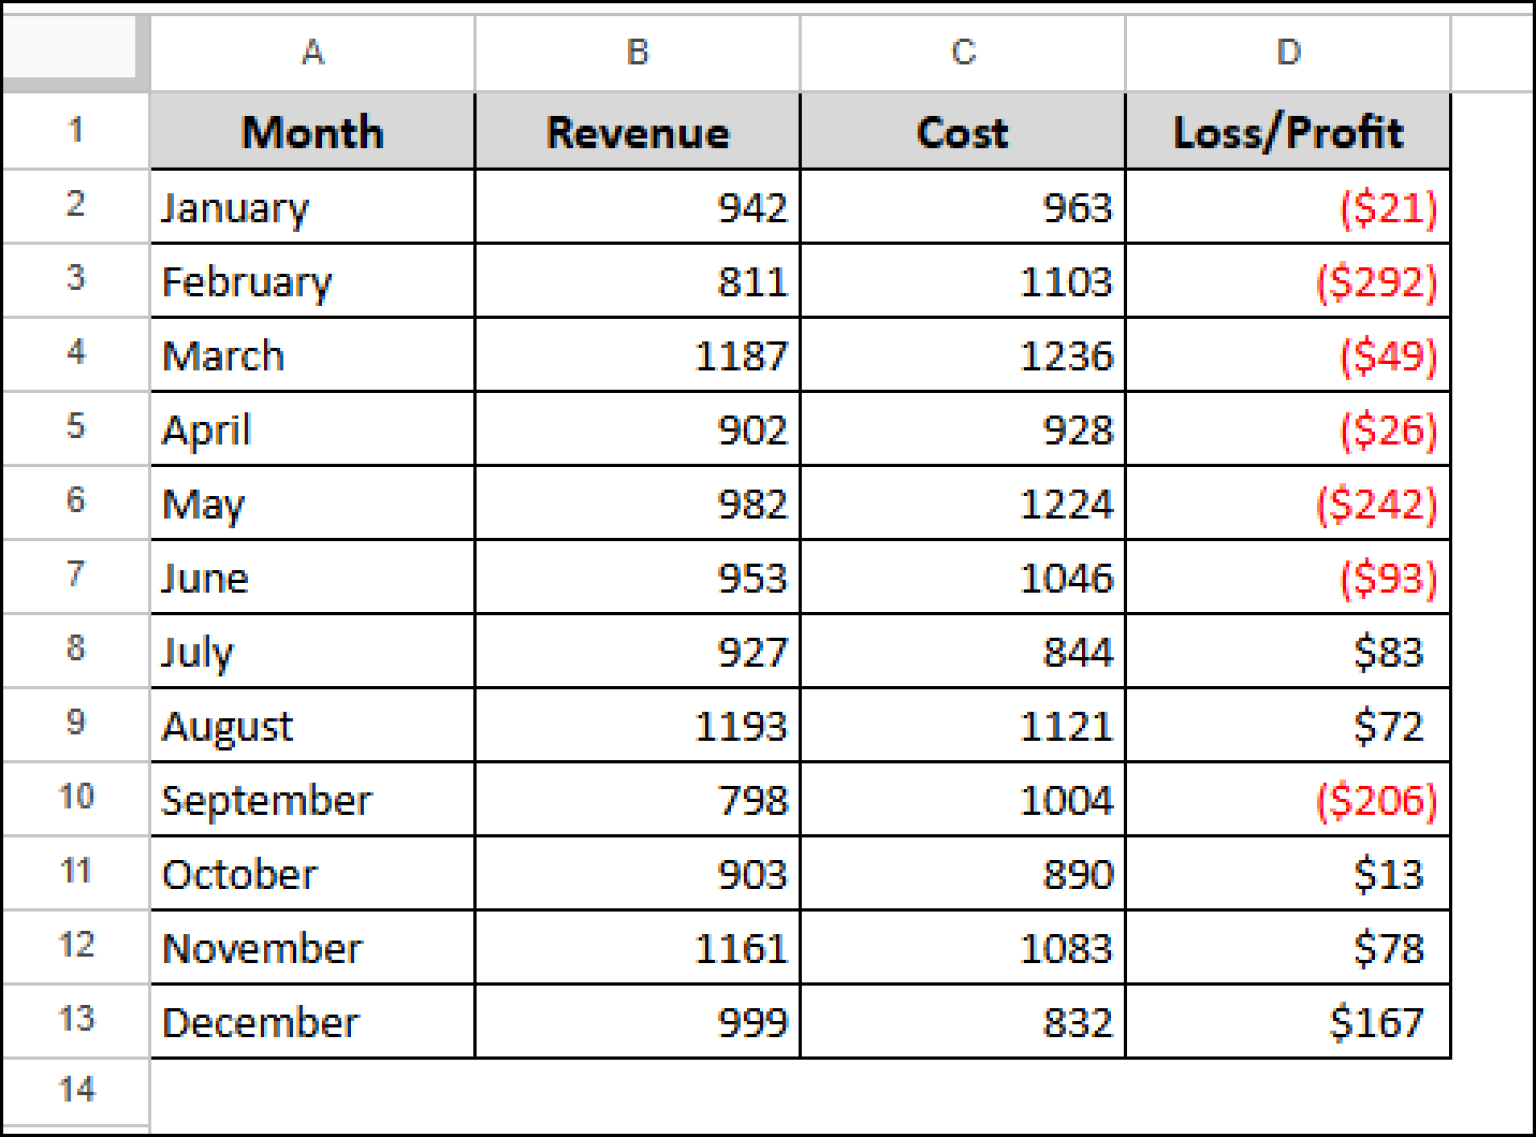Click the Revenue header cell

tap(636, 131)
